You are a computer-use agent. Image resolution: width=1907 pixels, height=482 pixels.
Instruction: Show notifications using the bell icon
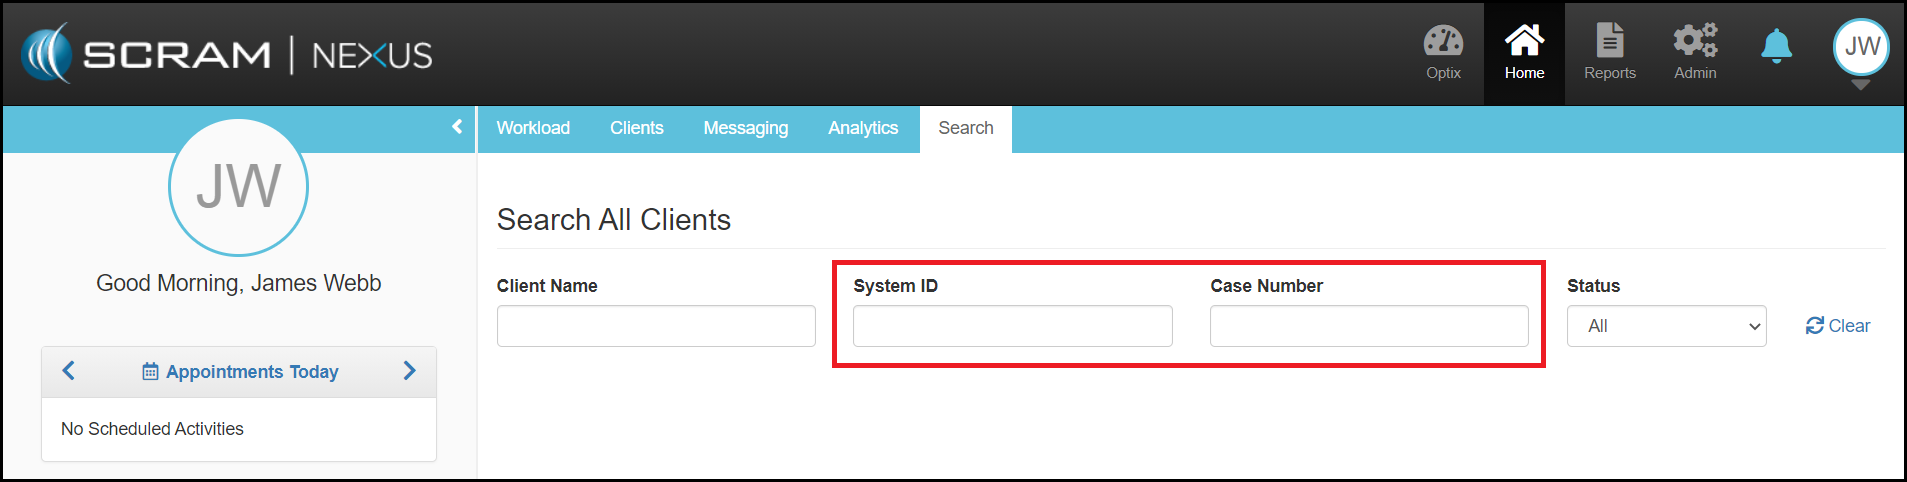click(x=1776, y=46)
